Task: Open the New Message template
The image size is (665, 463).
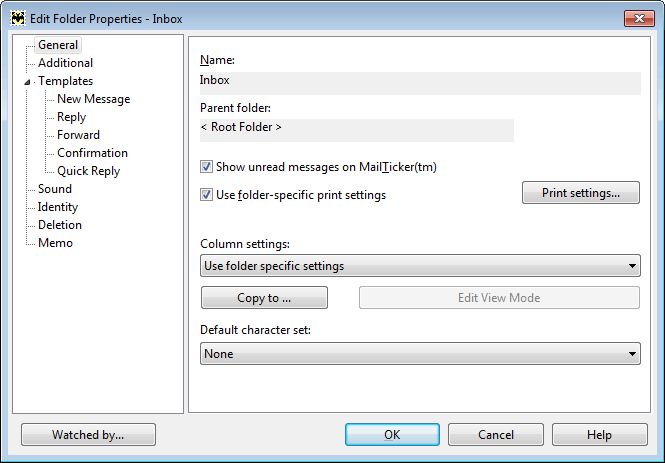Action: coord(93,99)
